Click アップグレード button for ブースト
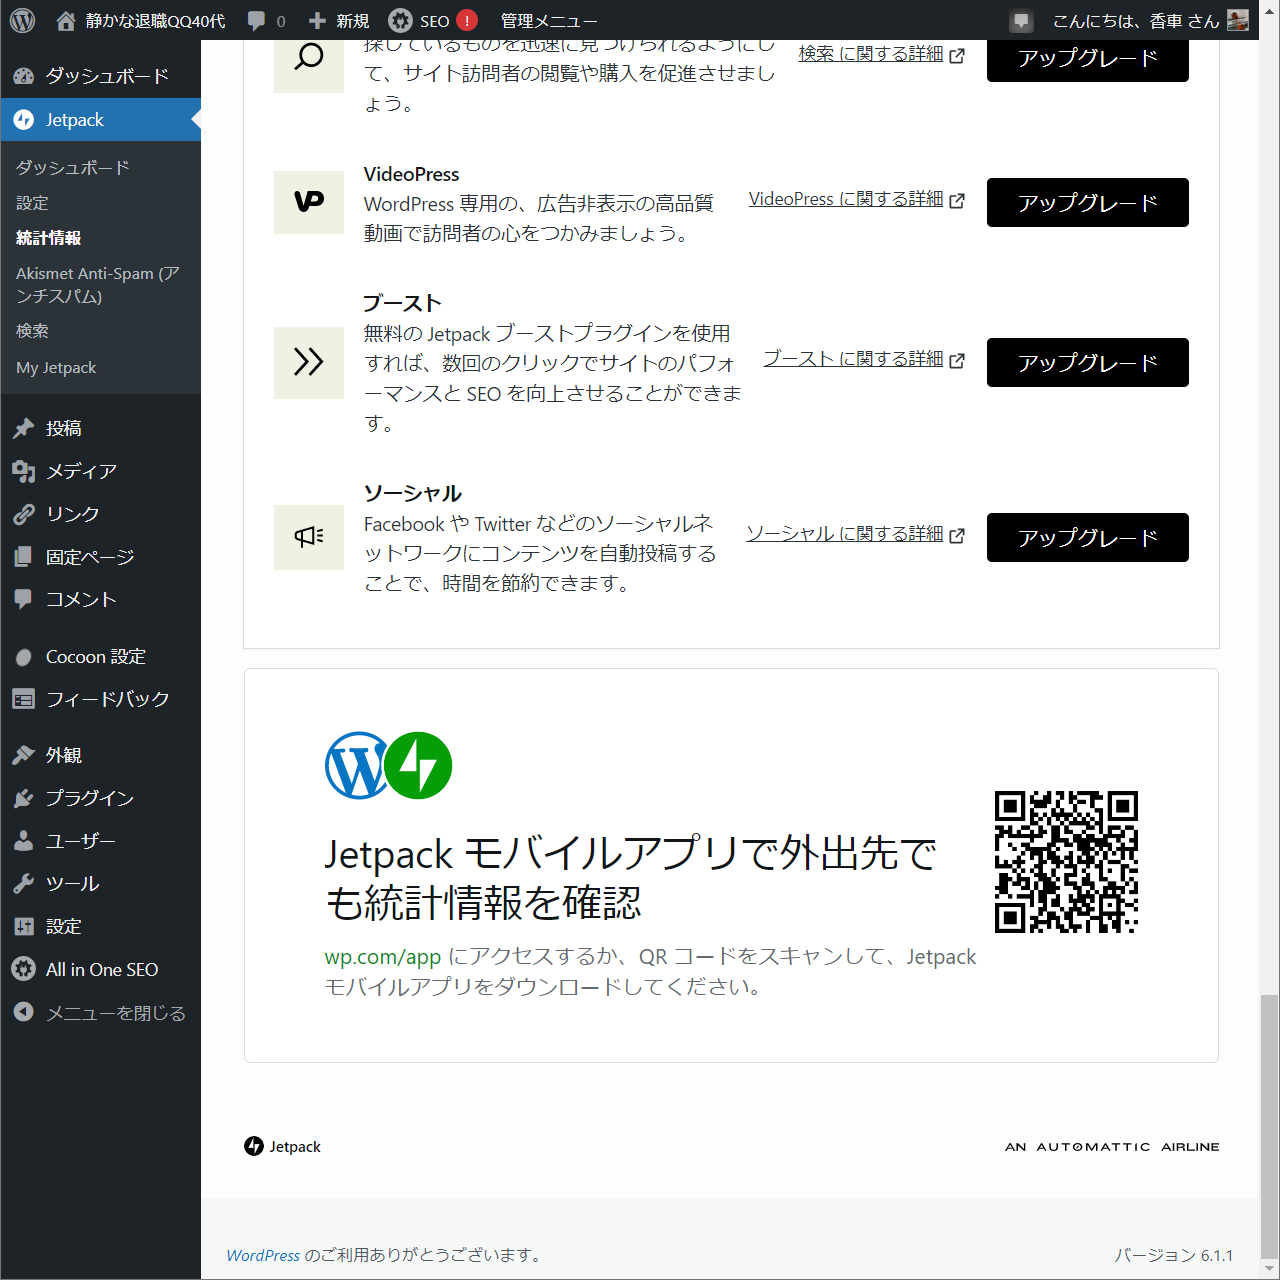The height and width of the screenshot is (1280, 1280). tap(1088, 362)
